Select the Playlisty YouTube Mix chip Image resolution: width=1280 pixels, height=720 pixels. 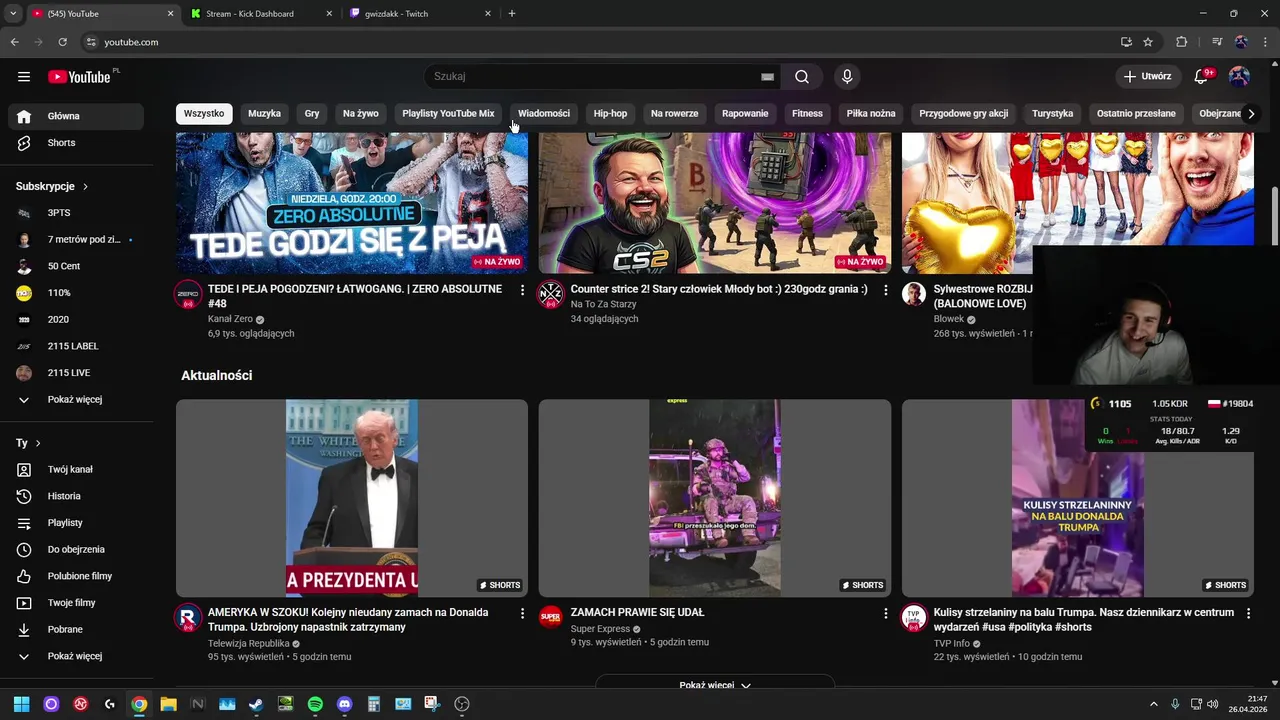point(448,114)
